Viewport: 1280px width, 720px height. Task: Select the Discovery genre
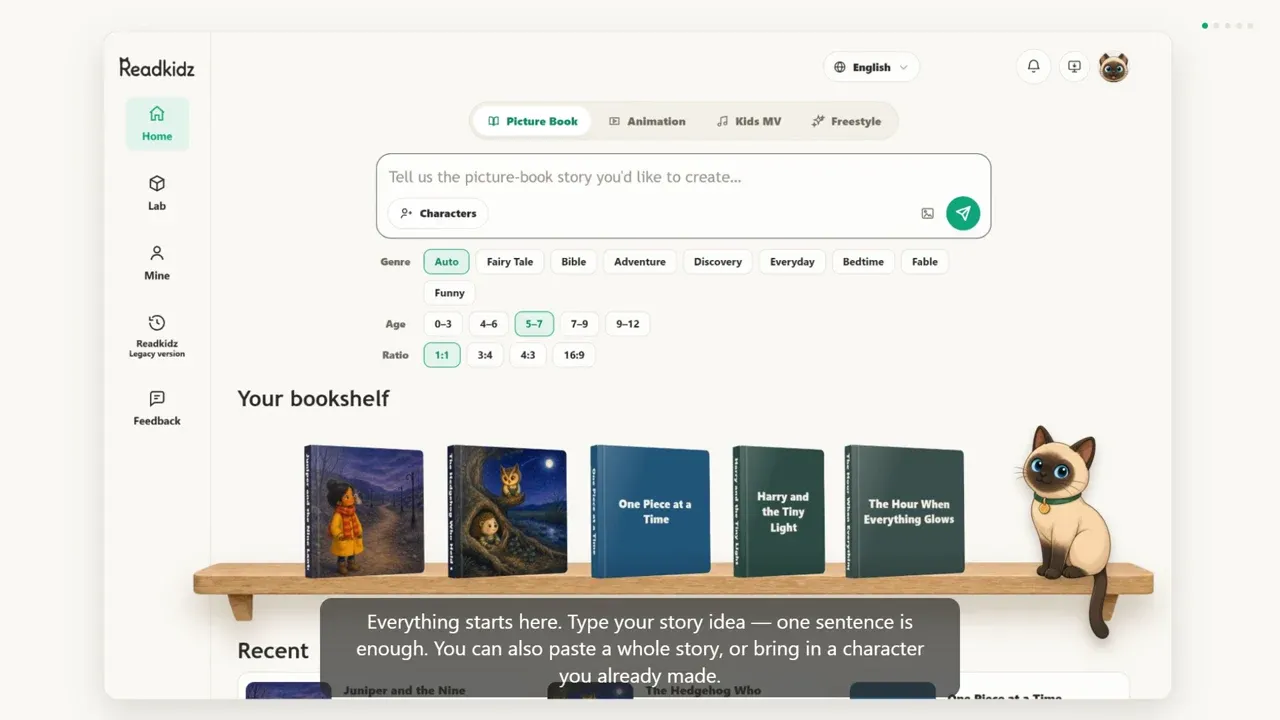[x=718, y=262]
